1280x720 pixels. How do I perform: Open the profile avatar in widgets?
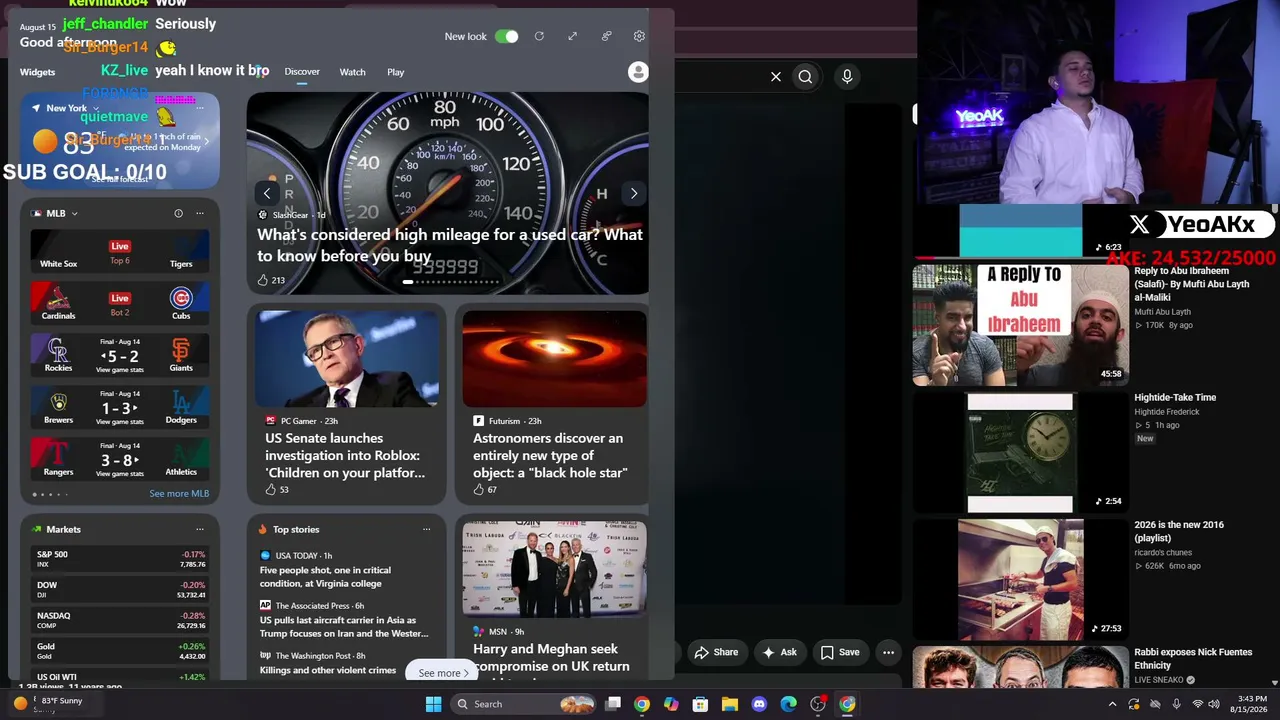[x=638, y=72]
